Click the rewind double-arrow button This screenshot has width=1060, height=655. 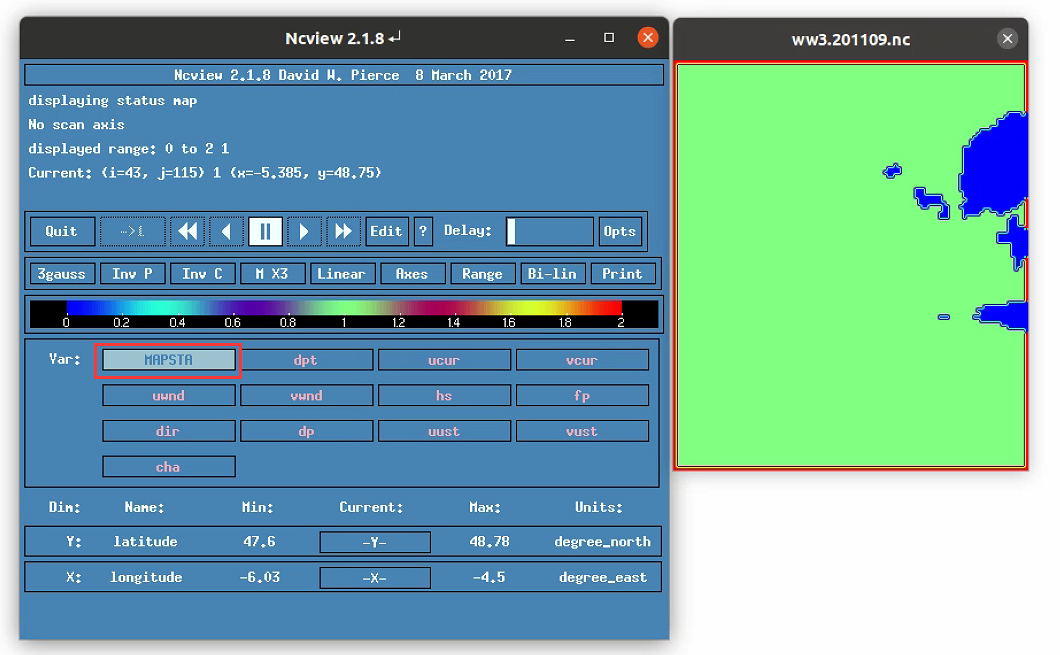click(188, 231)
